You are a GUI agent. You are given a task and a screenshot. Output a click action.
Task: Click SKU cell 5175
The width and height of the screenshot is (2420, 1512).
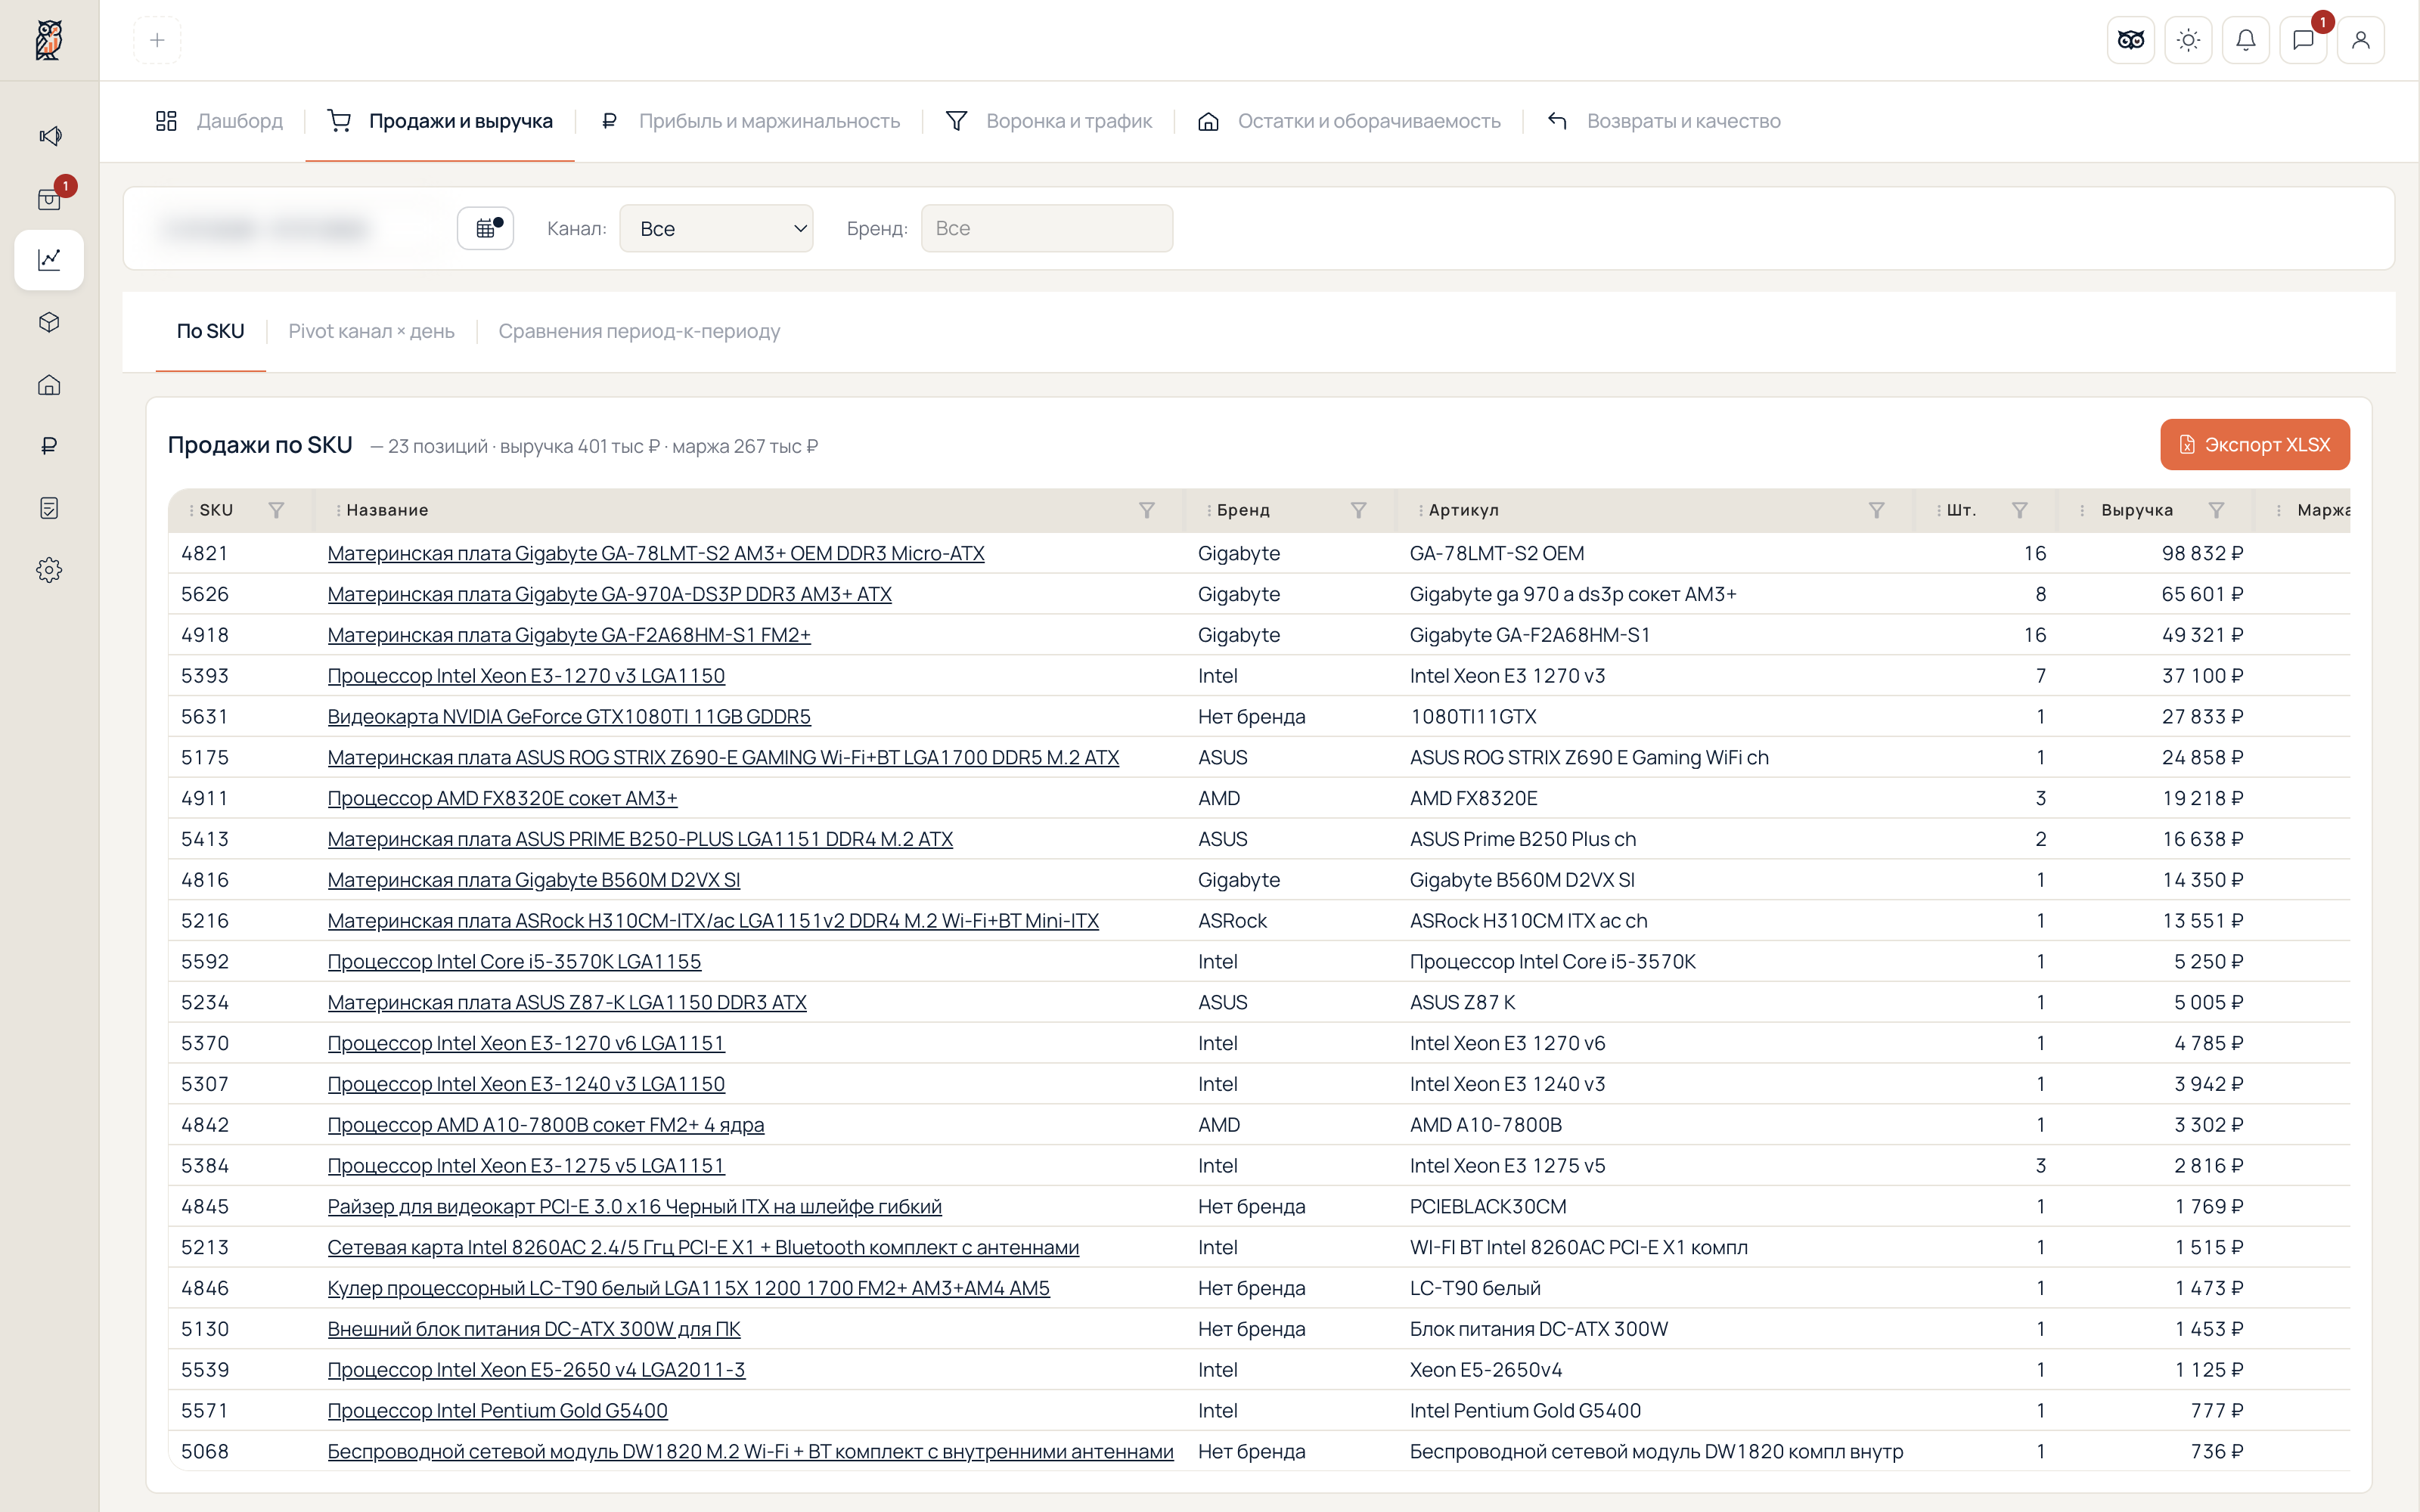click(205, 757)
